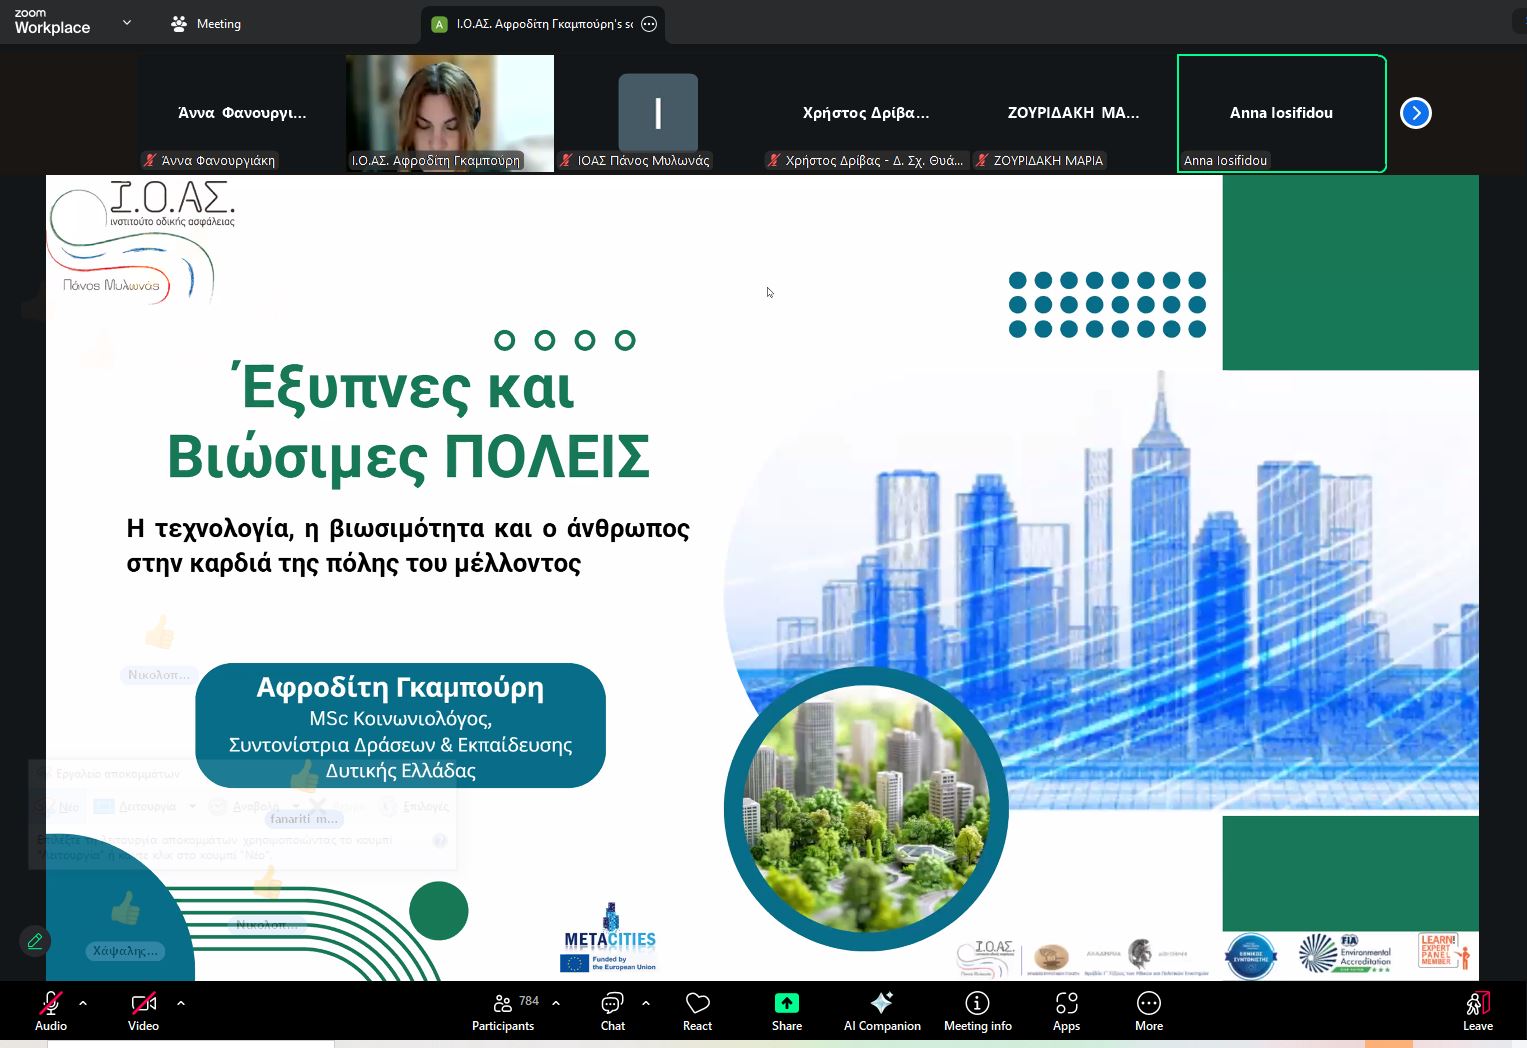Leave the meeting
The height and width of the screenshot is (1048, 1527).
pyautogui.click(x=1477, y=1010)
